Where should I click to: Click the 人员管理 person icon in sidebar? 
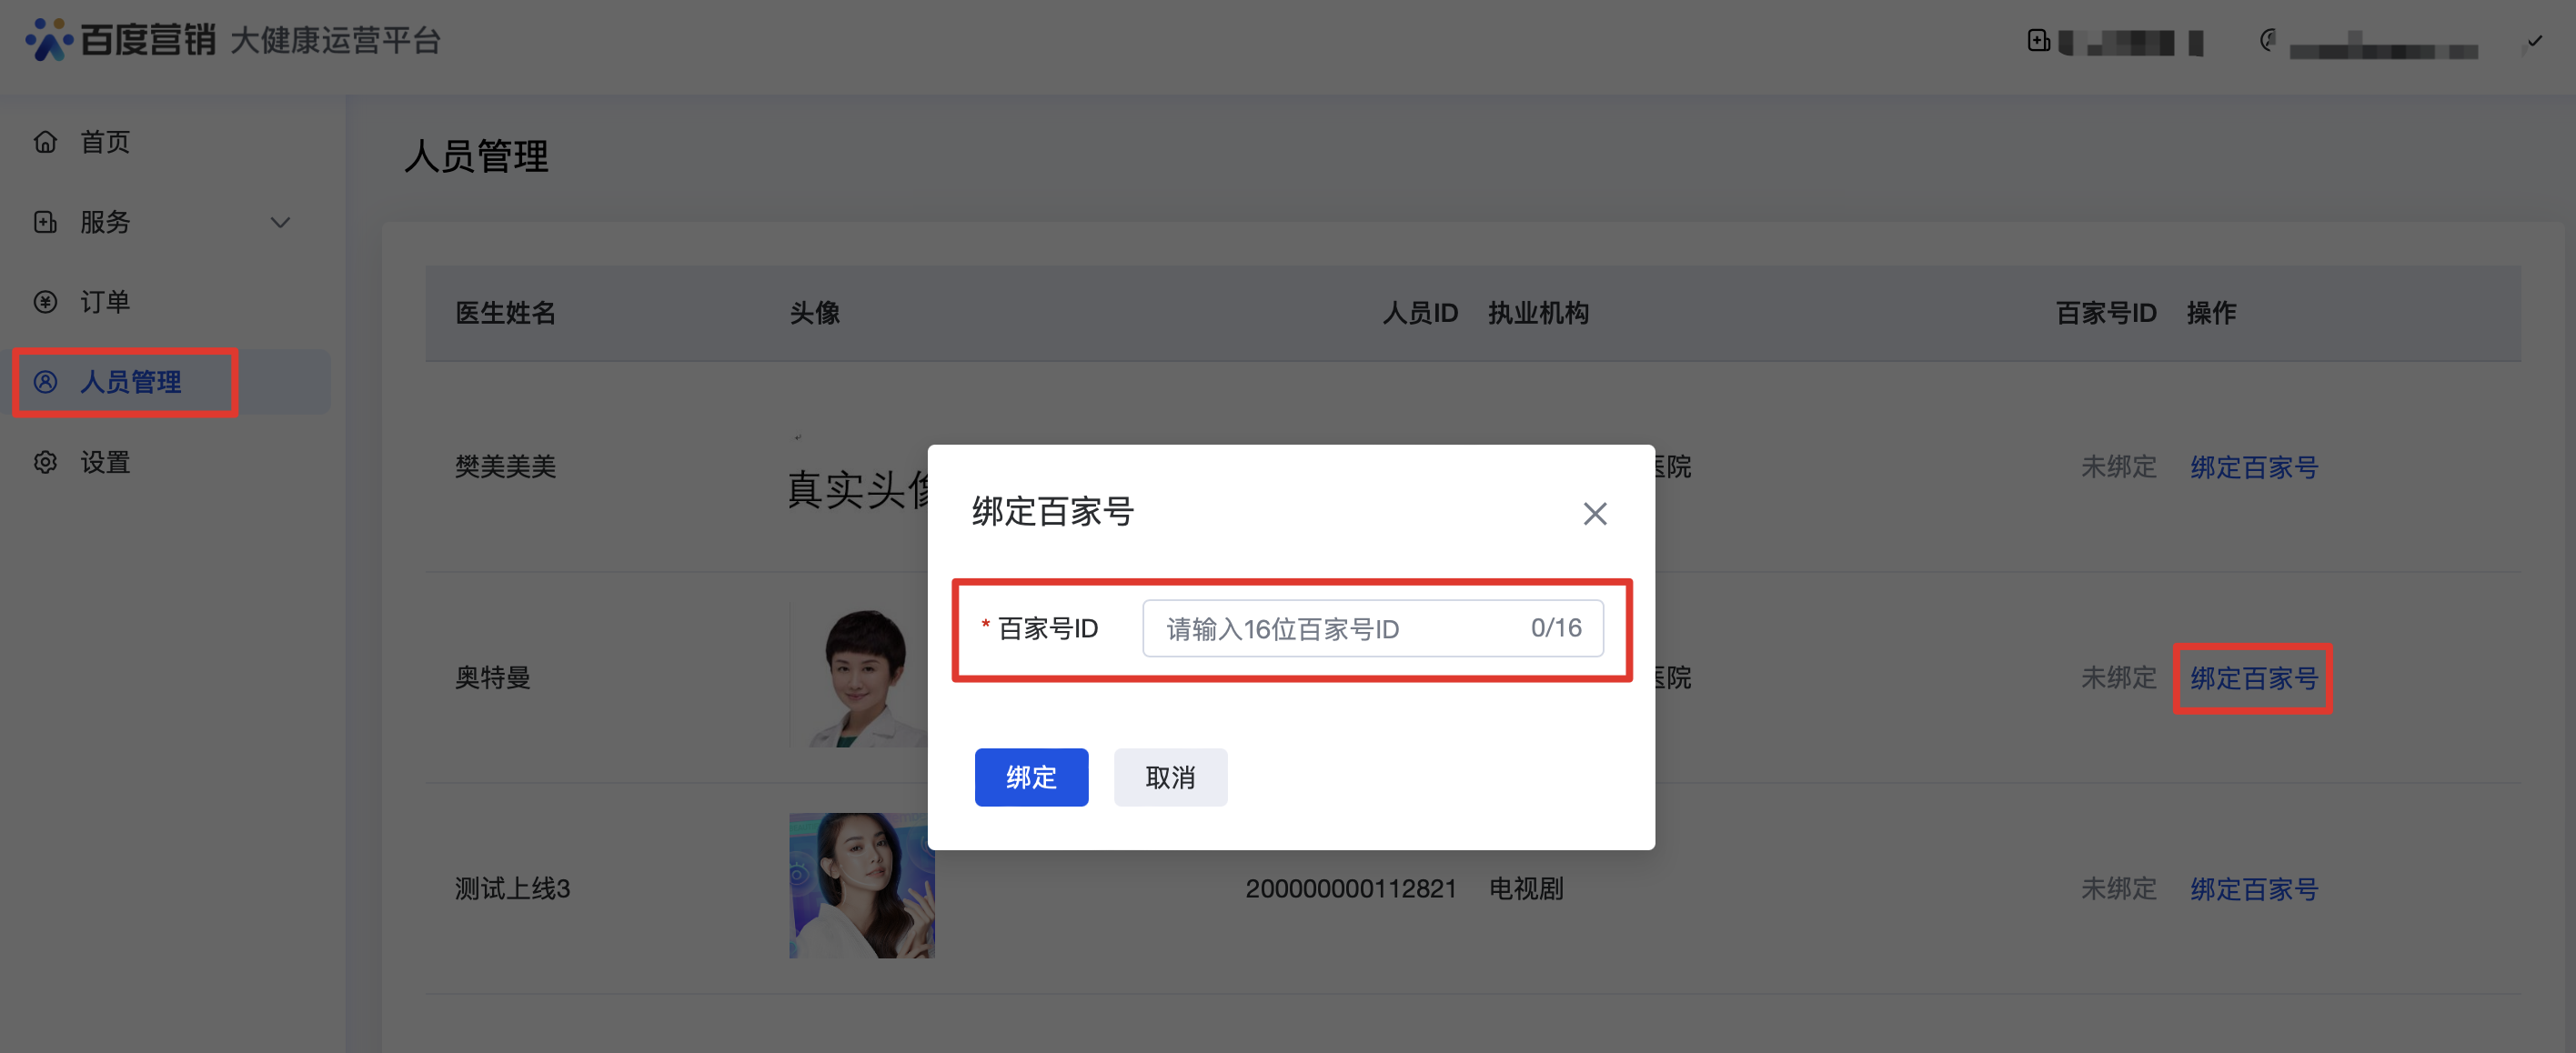pyautogui.click(x=46, y=382)
